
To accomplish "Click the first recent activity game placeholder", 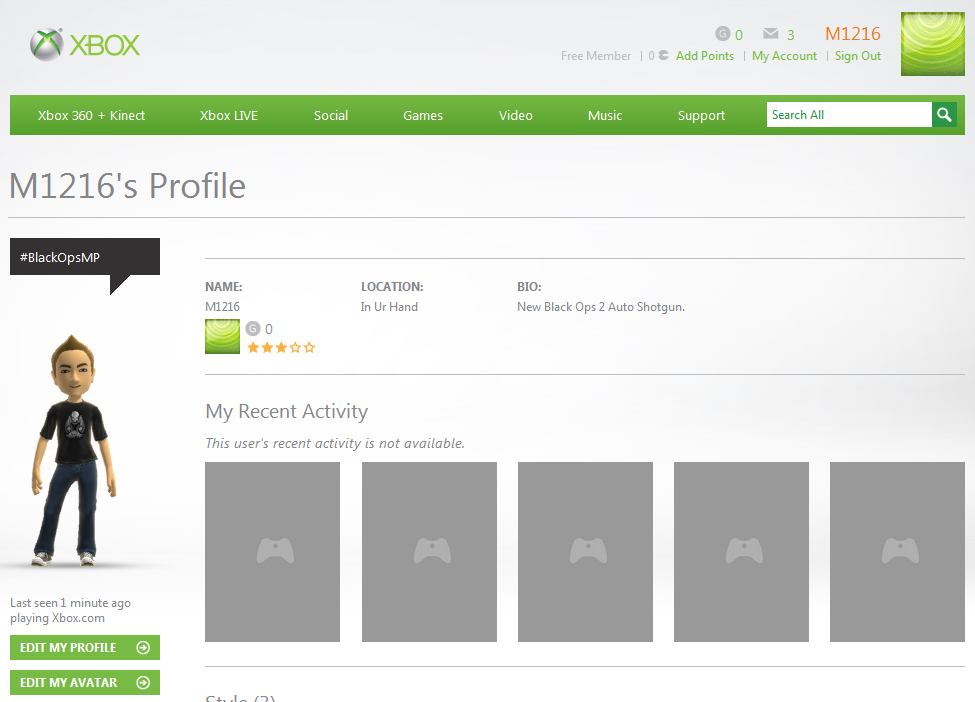I will [272, 552].
